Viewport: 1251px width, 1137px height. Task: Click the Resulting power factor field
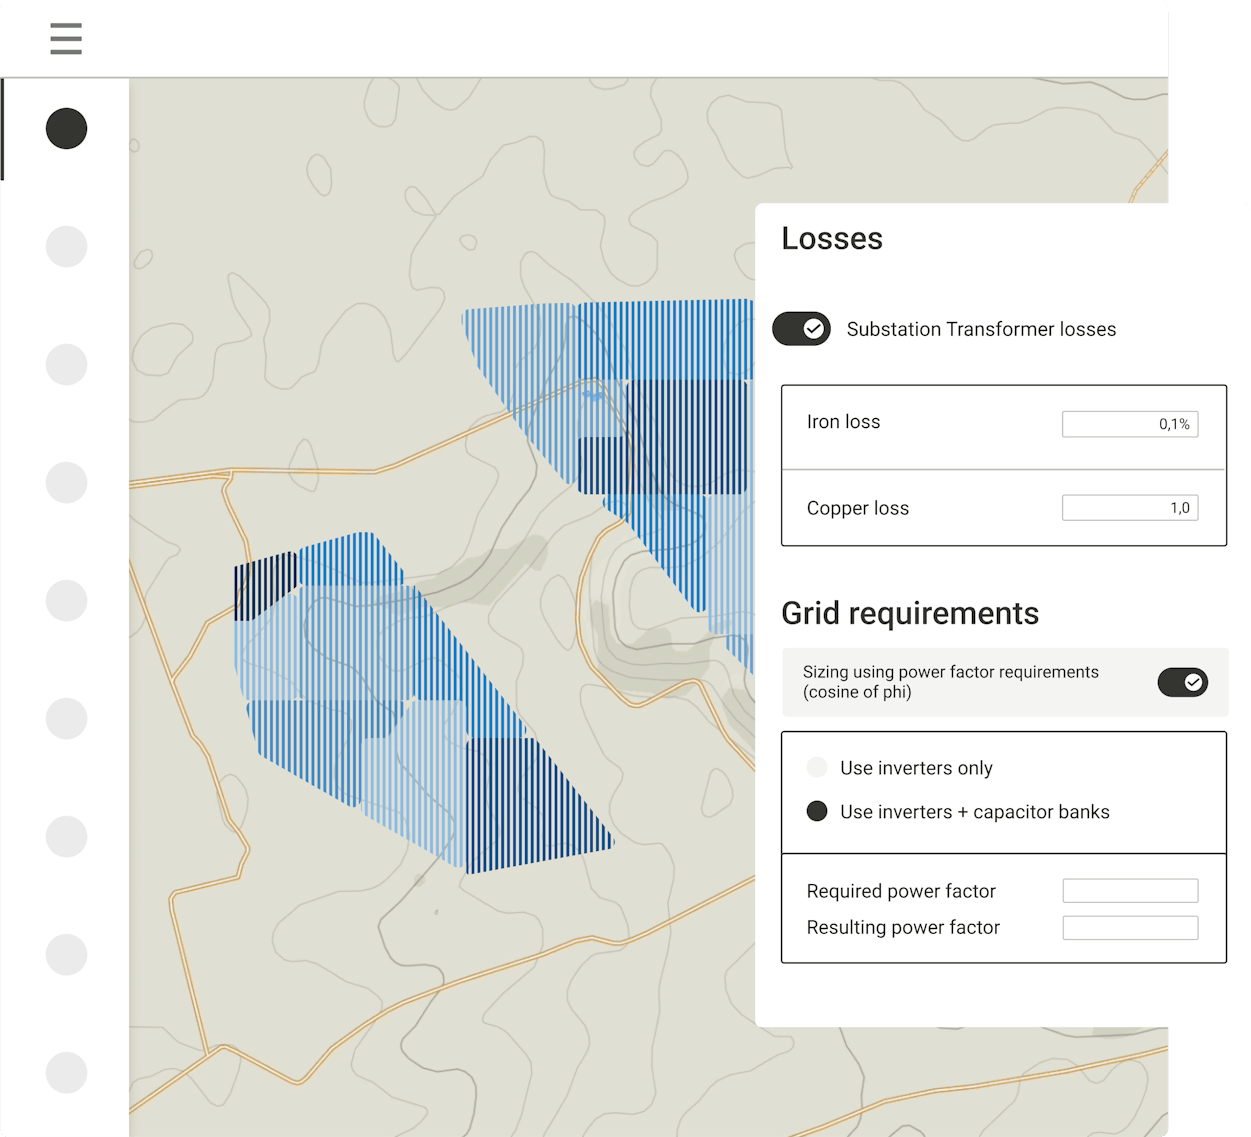click(x=1129, y=928)
